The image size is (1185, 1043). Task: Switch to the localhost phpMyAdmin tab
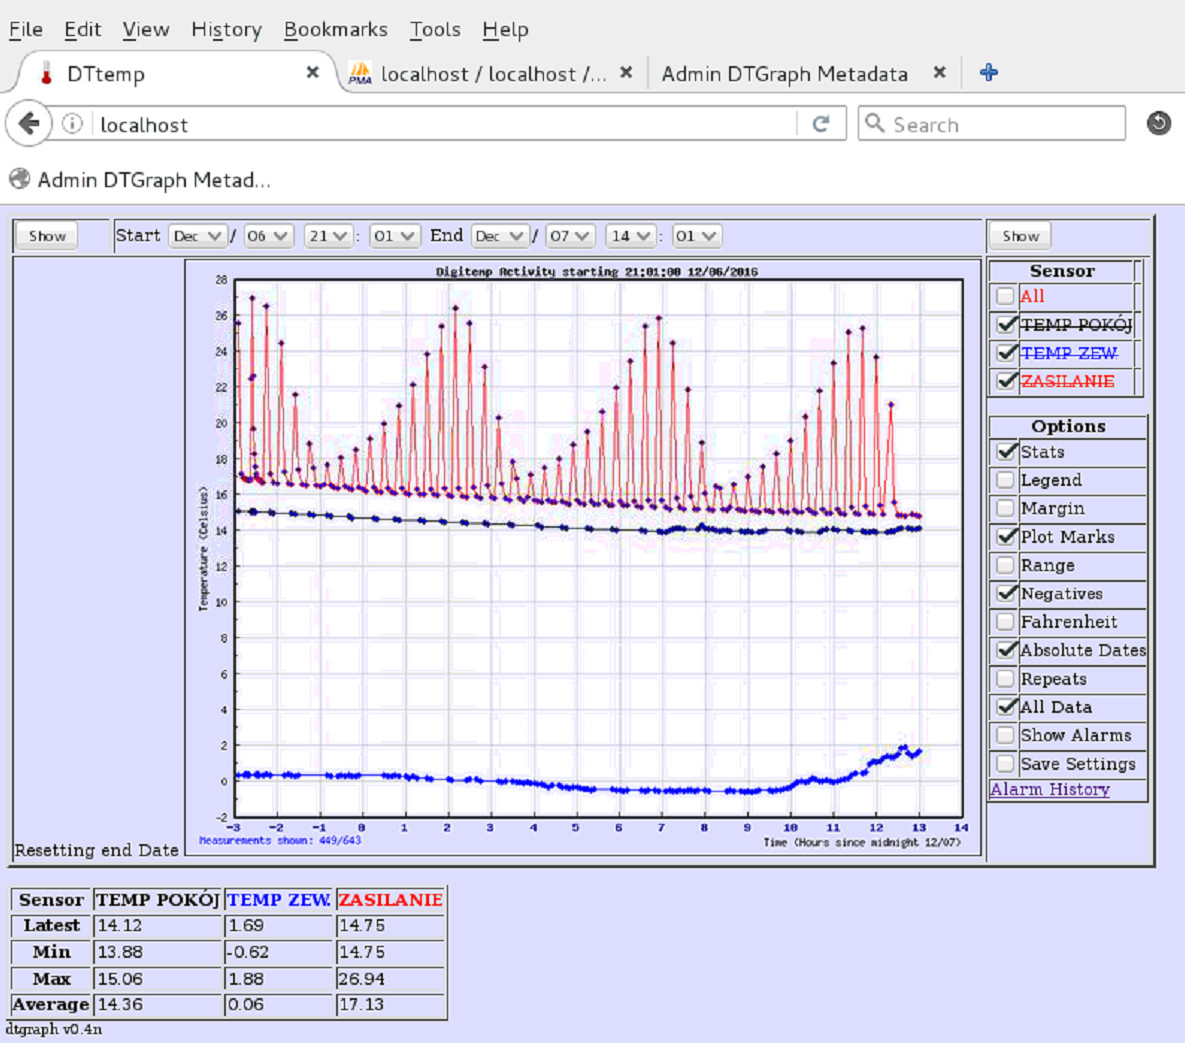480,74
